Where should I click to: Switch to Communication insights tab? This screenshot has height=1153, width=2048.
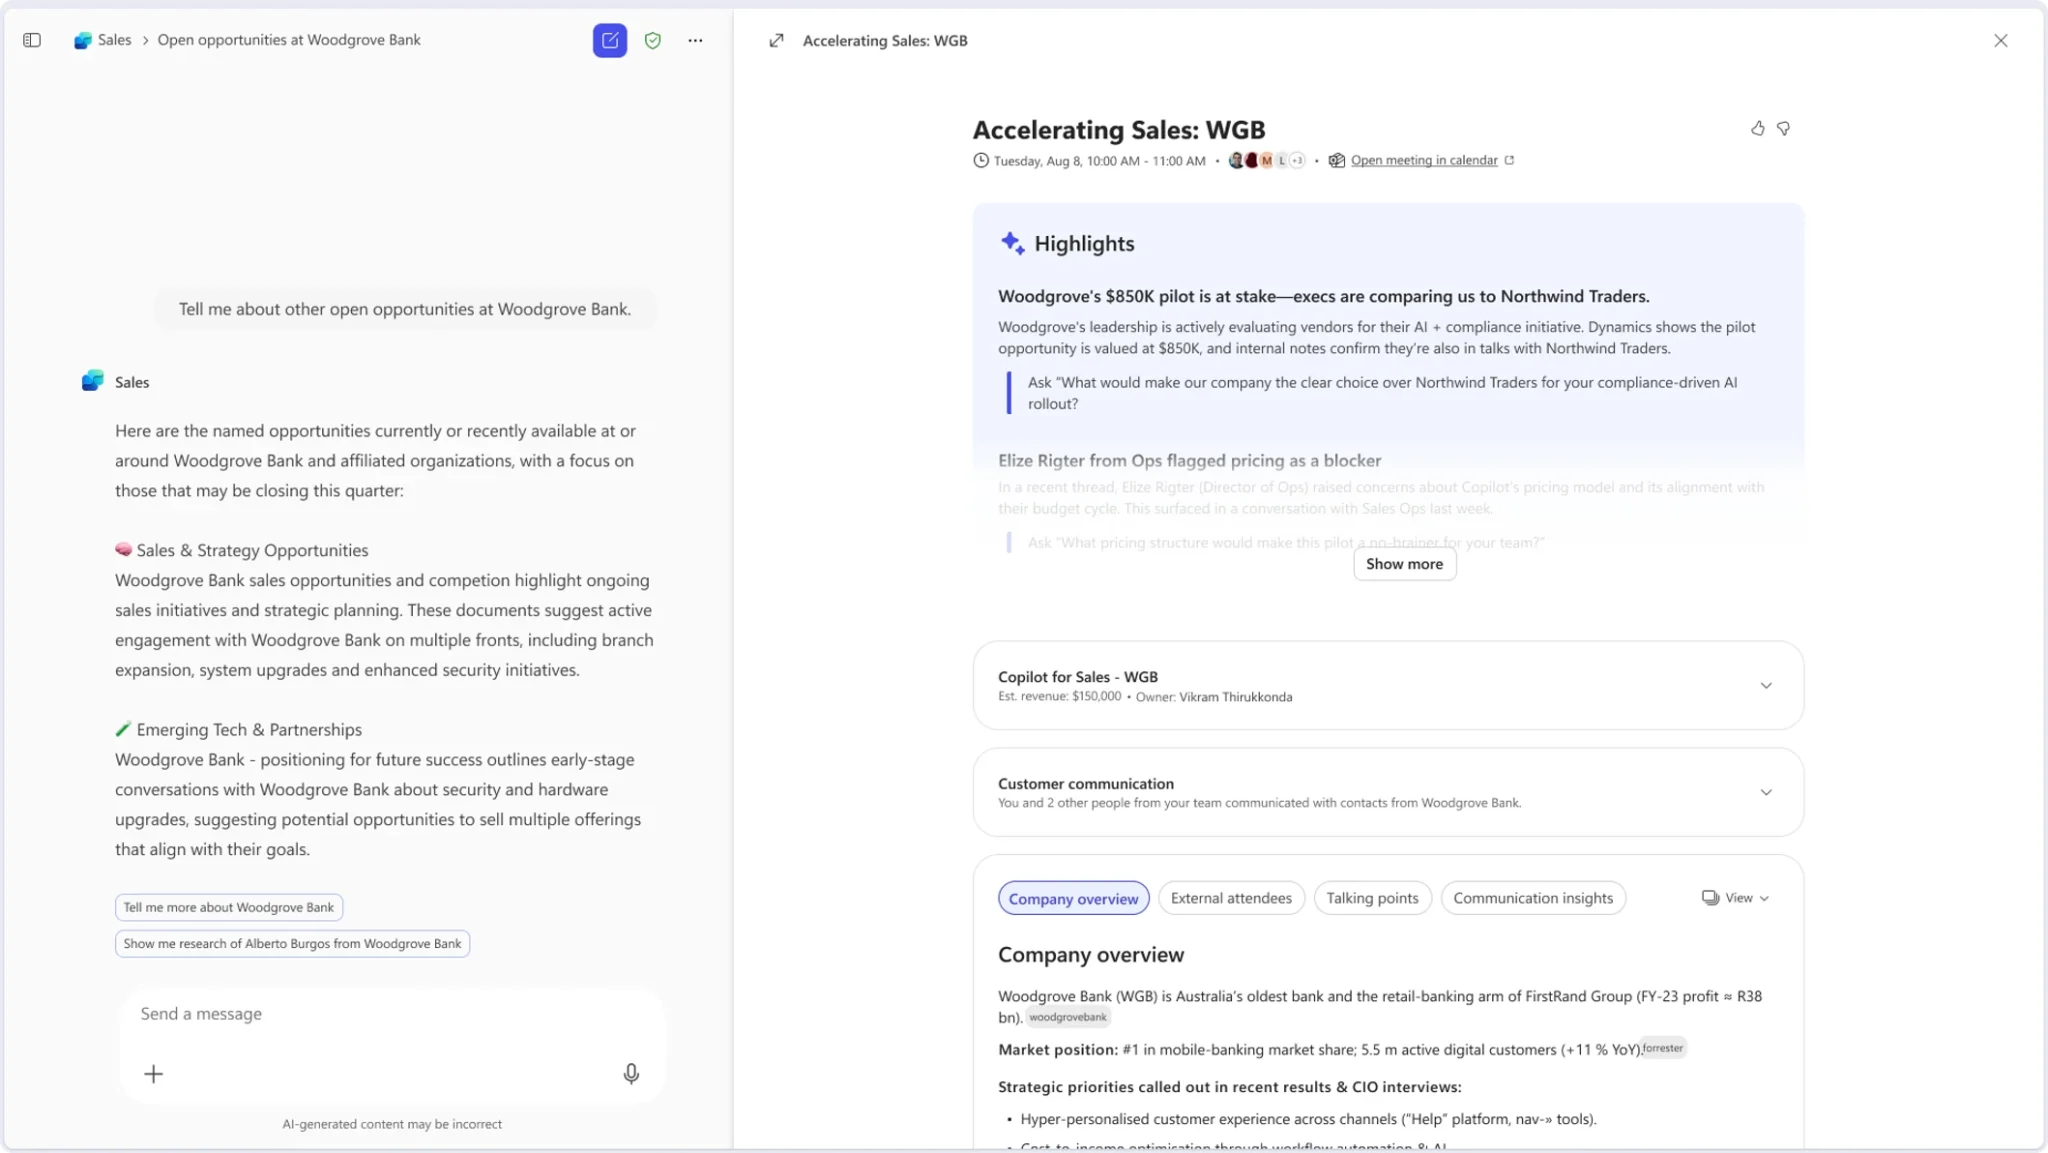pyautogui.click(x=1533, y=898)
